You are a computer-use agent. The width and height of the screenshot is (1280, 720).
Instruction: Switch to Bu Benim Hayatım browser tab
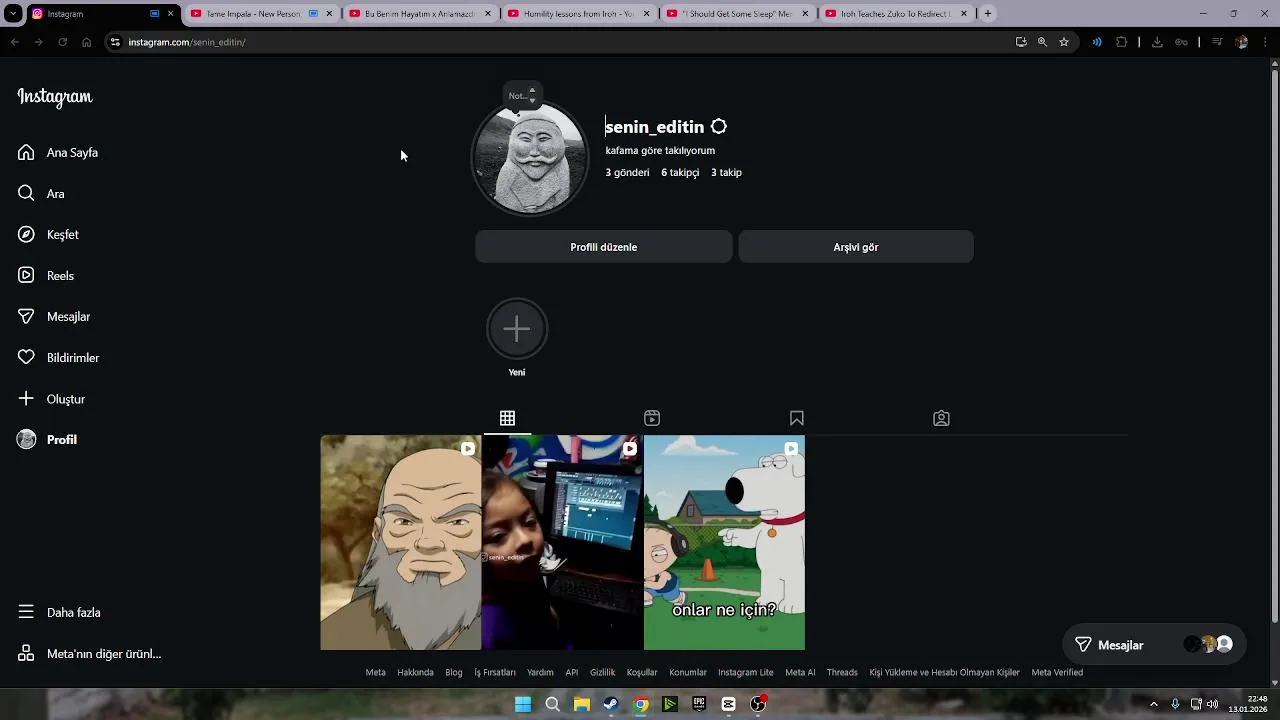420,14
